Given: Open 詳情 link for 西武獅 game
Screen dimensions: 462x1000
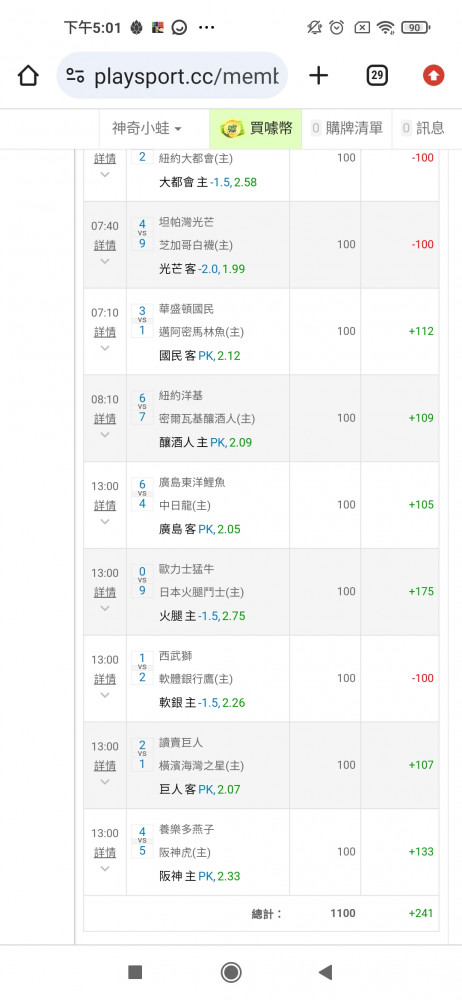Looking at the screenshot, I should tap(105, 679).
